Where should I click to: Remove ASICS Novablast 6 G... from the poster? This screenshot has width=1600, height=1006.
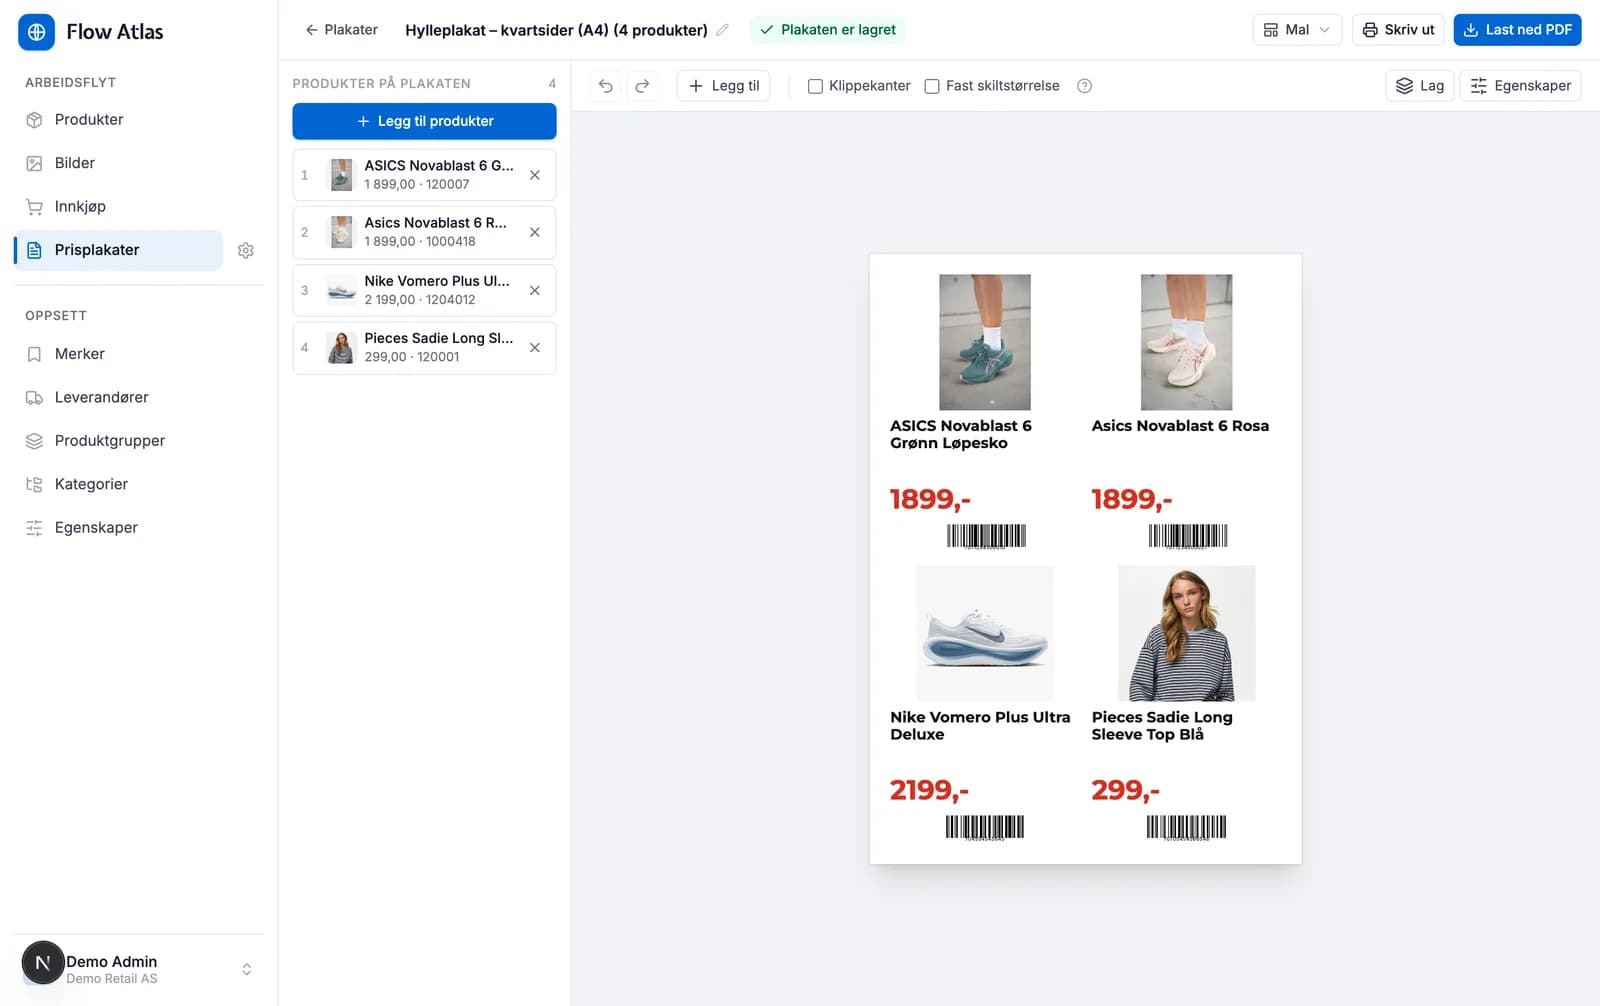535,175
